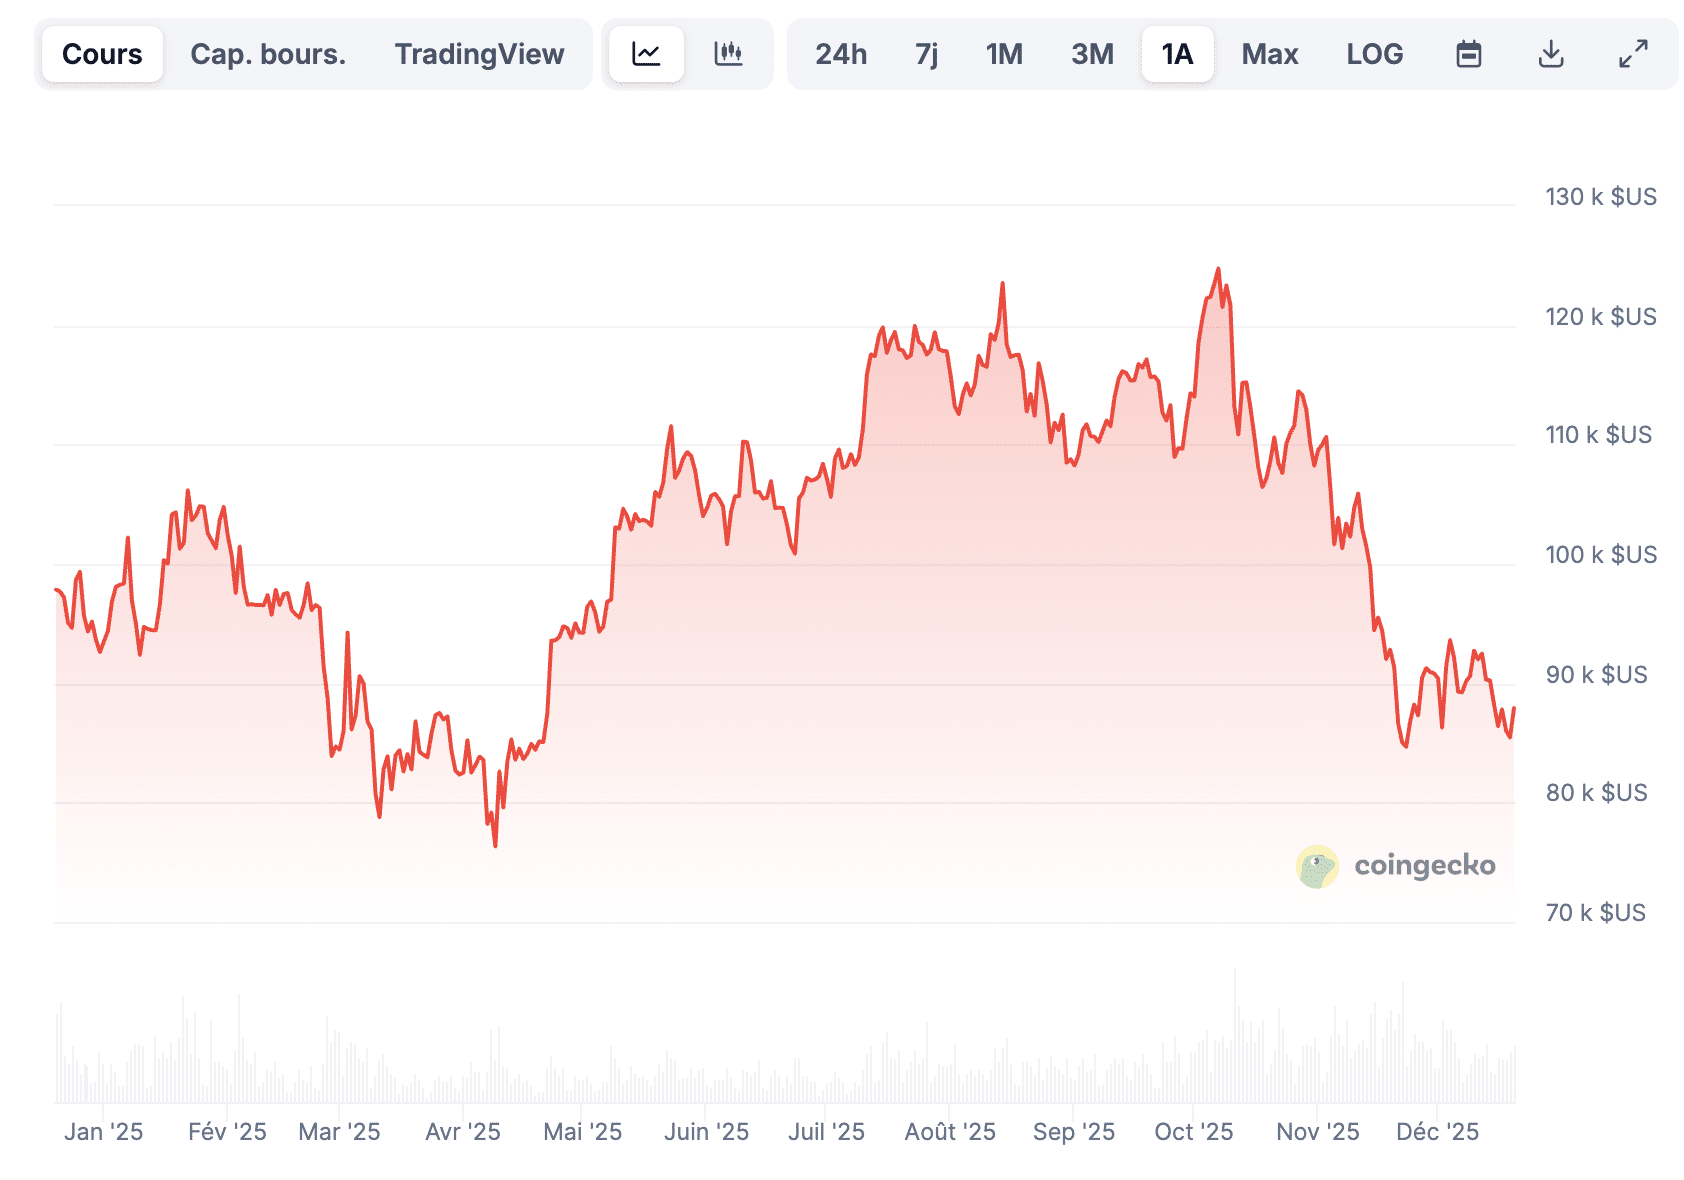The image size is (1684, 1180).
Task: Show the 7j price chart
Action: tap(927, 54)
